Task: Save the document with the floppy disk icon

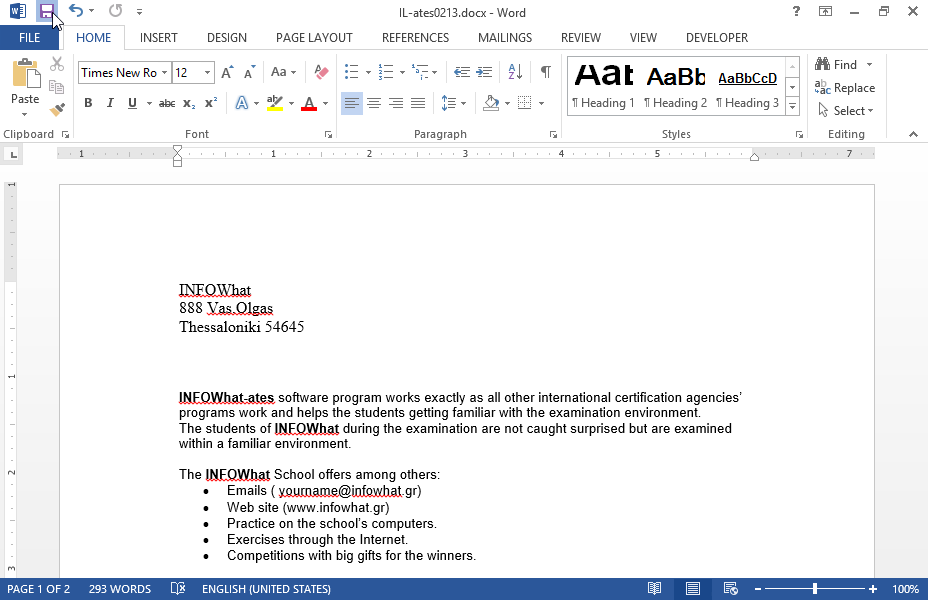Action: pos(46,11)
